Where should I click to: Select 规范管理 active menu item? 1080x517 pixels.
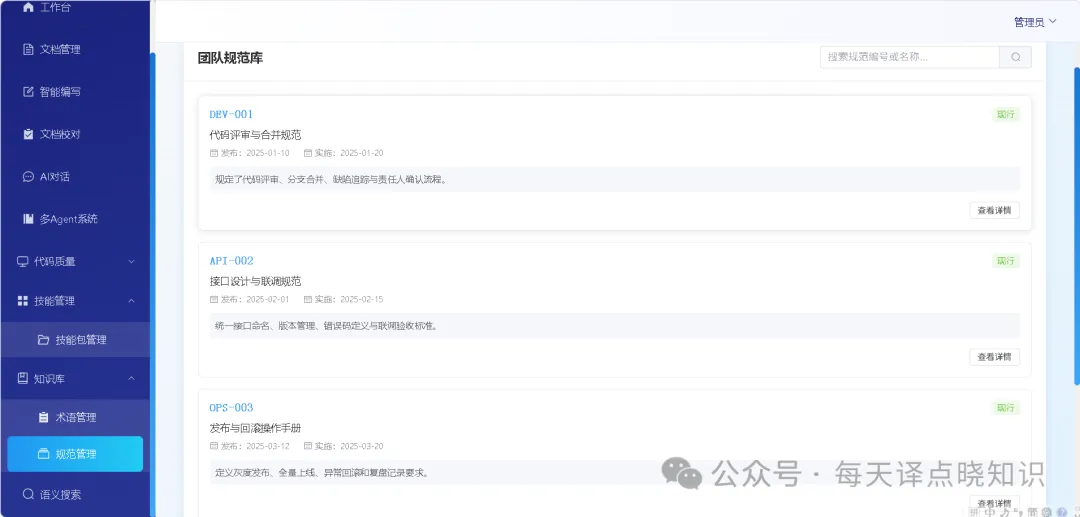tap(75, 454)
